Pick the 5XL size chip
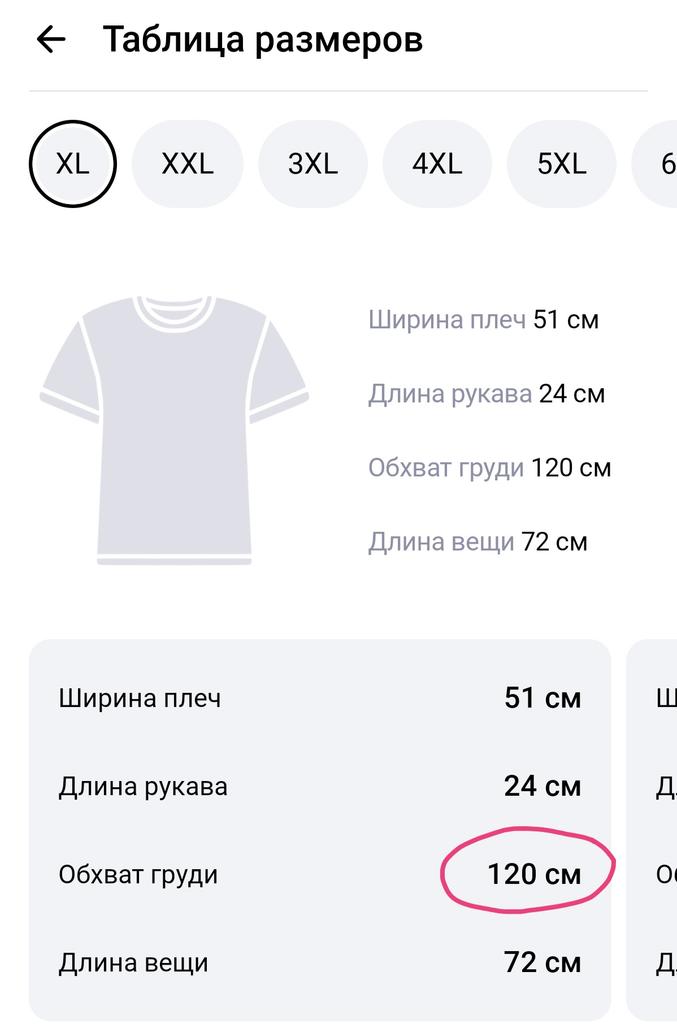Viewport: 677px width, 1024px height. 561,164
